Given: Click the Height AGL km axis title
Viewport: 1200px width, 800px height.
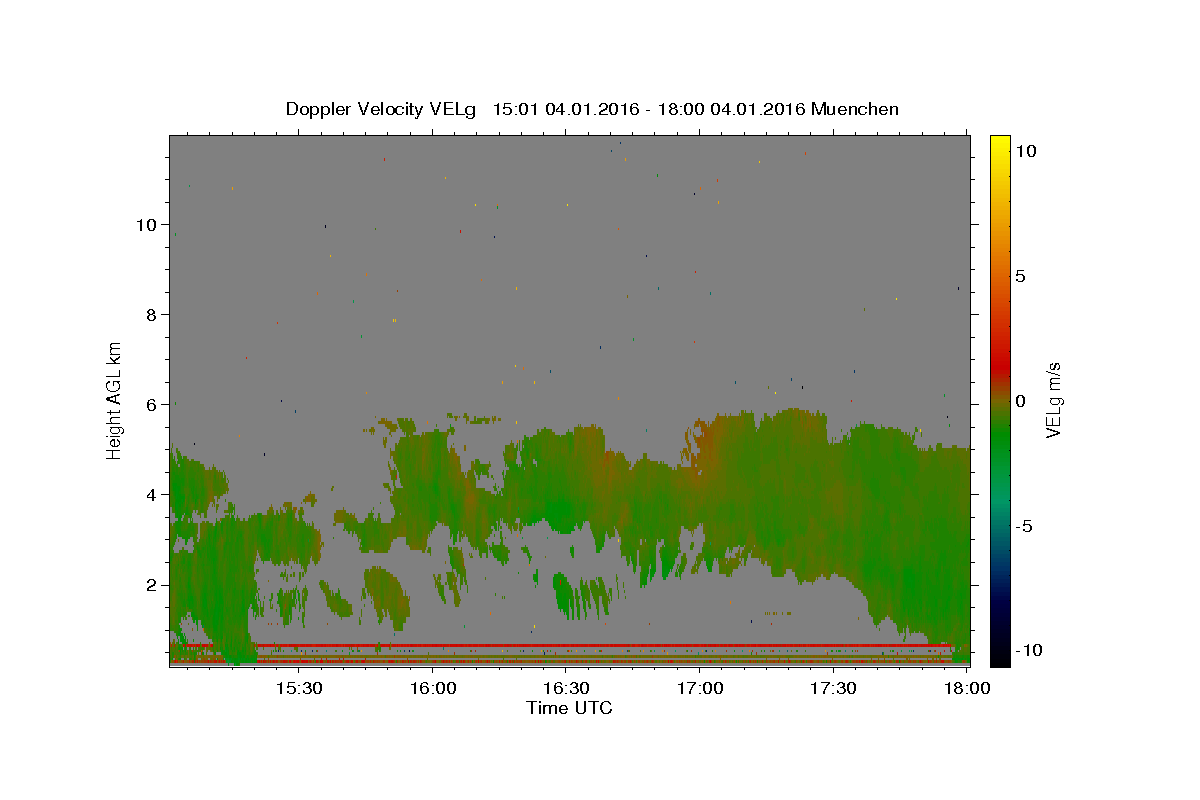Looking at the screenshot, I should pyautogui.click(x=115, y=400).
